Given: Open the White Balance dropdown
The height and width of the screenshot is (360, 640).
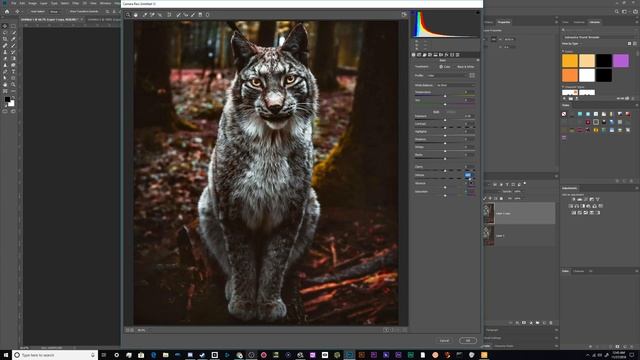Looking at the screenshot, I should pyautogui.click(x=456, y=85).
